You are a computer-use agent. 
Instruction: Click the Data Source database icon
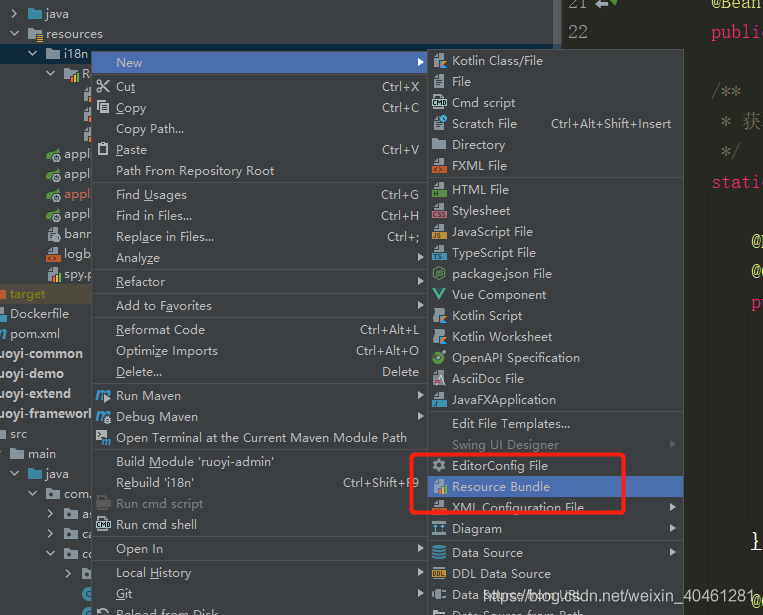(x=439, y=552)
